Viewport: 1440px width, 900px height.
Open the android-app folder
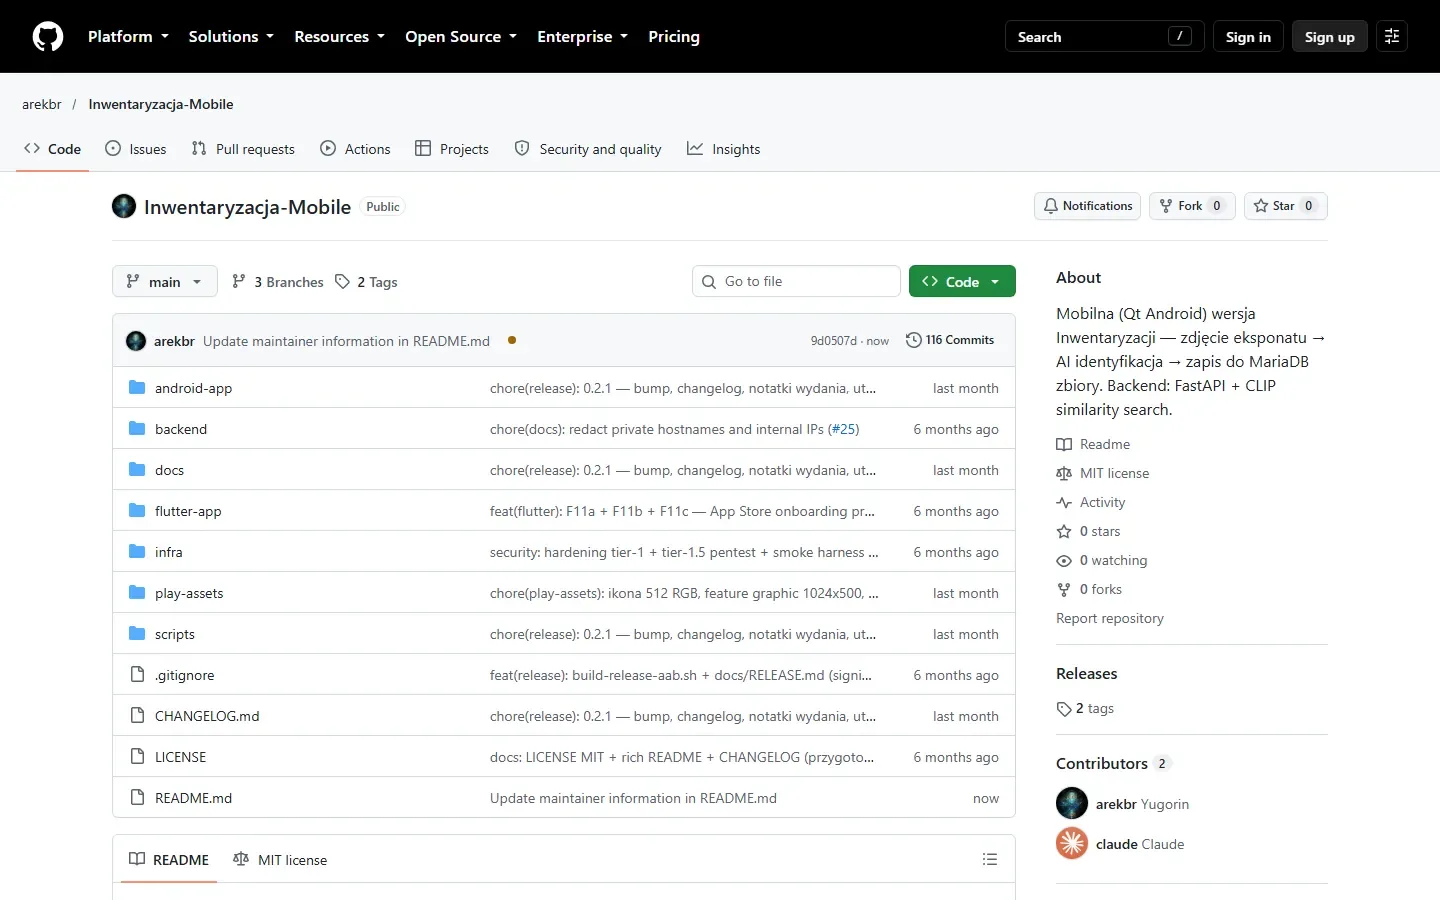pyautogui.click(x=193, y=388)
